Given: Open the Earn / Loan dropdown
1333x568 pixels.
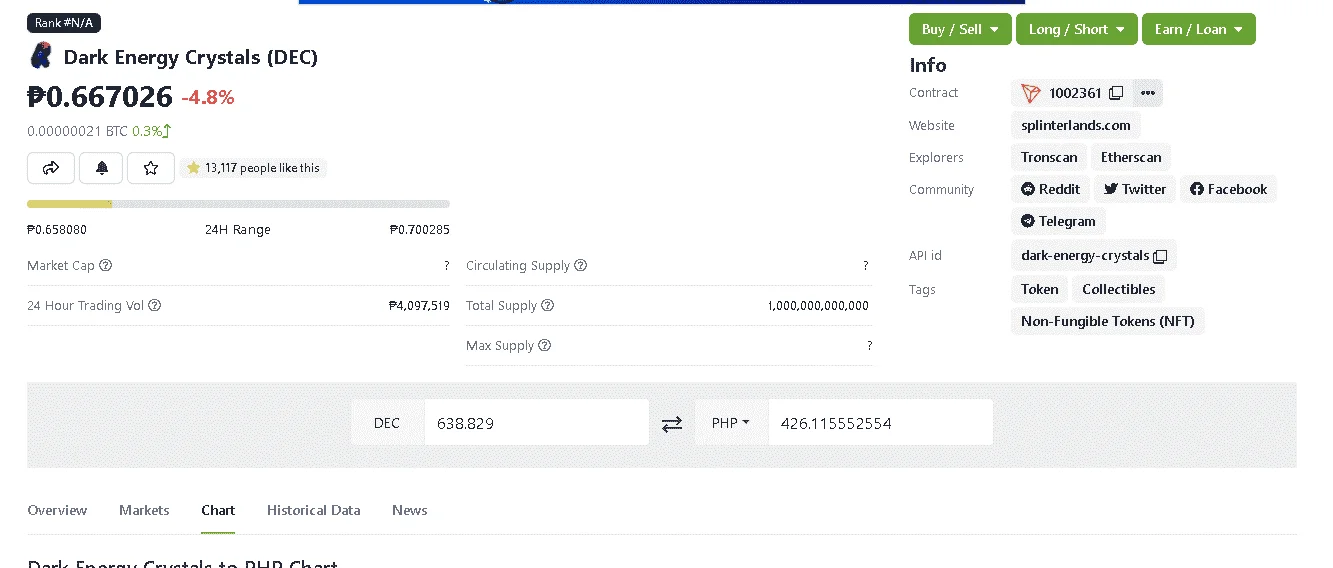Looking at the screenshot, I should click(1198, 29).
